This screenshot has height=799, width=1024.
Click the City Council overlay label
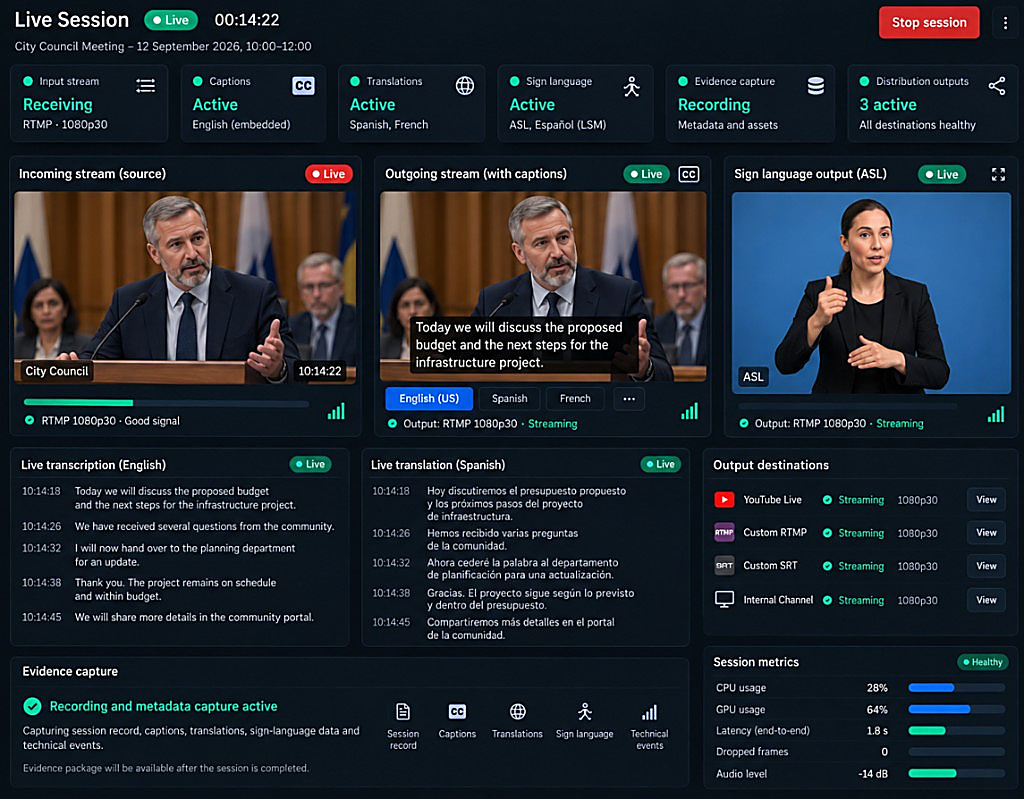[x=56, y=371]
